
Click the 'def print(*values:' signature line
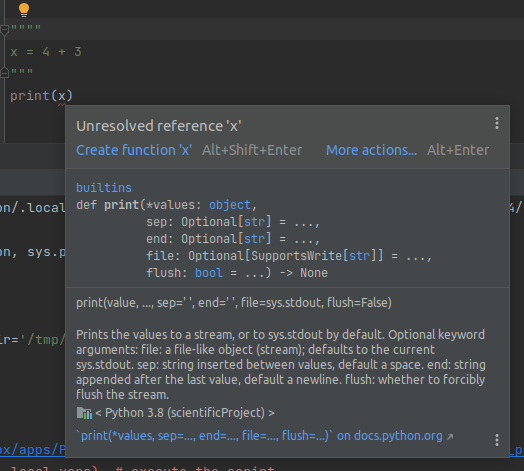166,205
